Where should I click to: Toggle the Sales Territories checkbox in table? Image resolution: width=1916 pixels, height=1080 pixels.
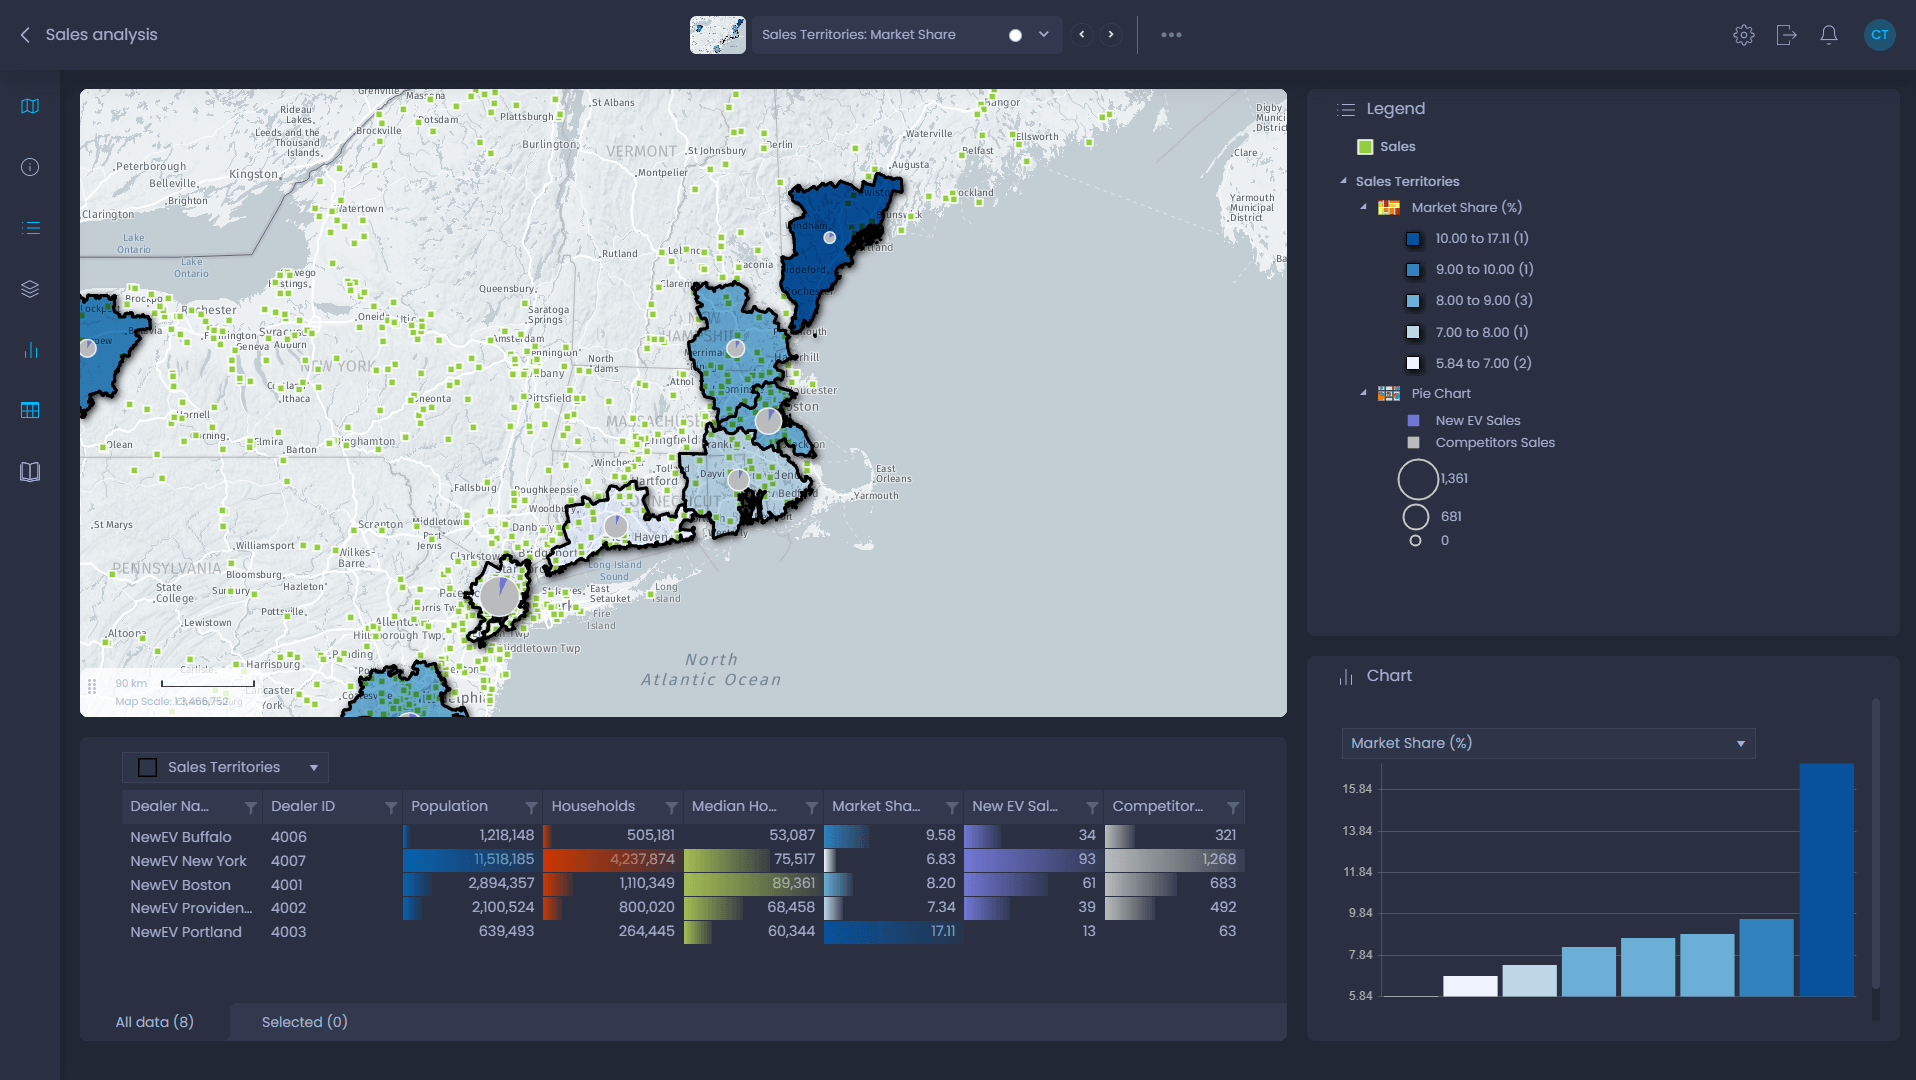click(x=148, y=768)
